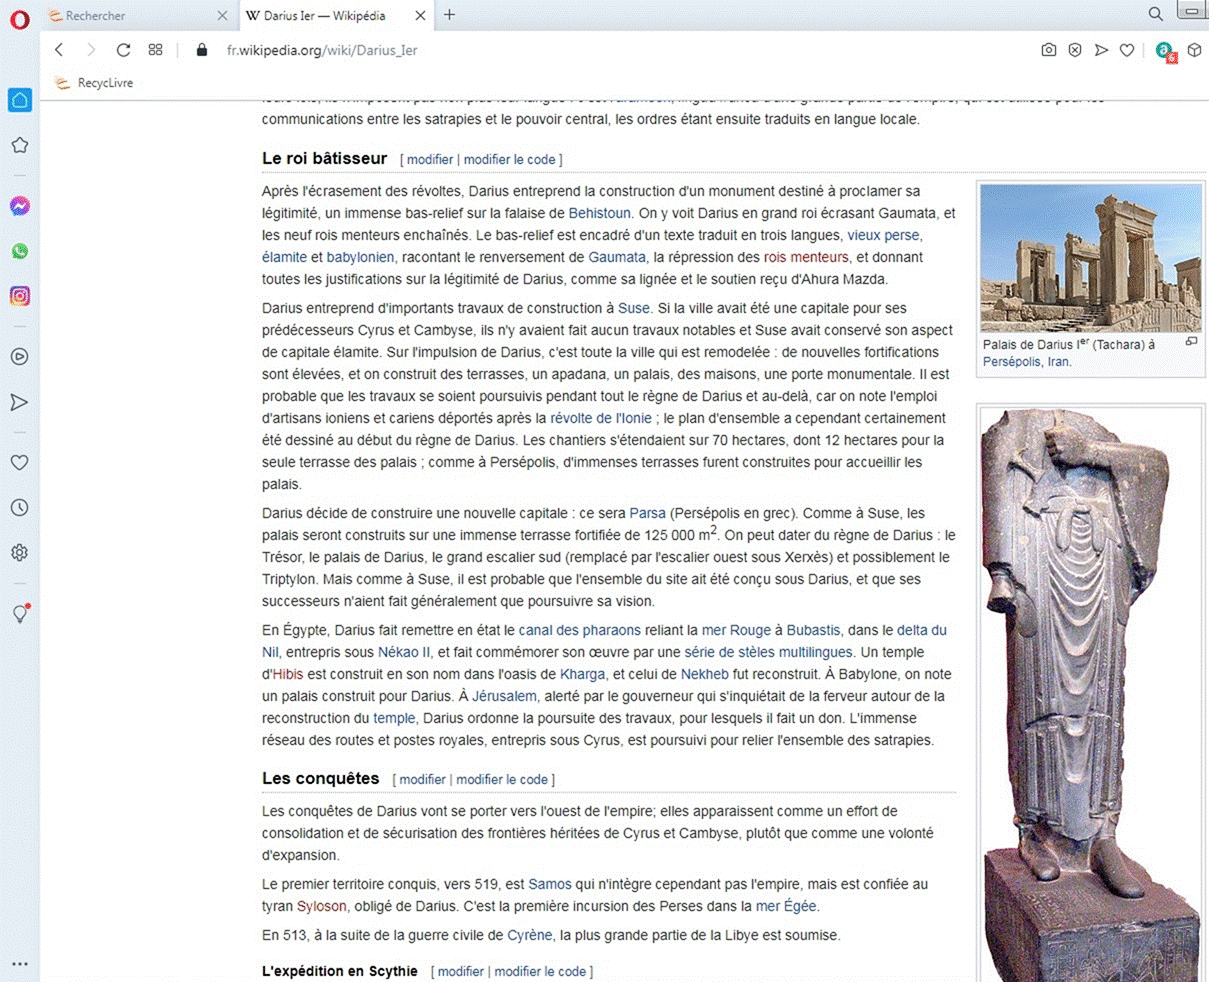Close the Darius Ier Wikipédia tab
Image resolution: width=1209 pixels, height=982 pixels.
pyautogui.click(x=420, y=15)
